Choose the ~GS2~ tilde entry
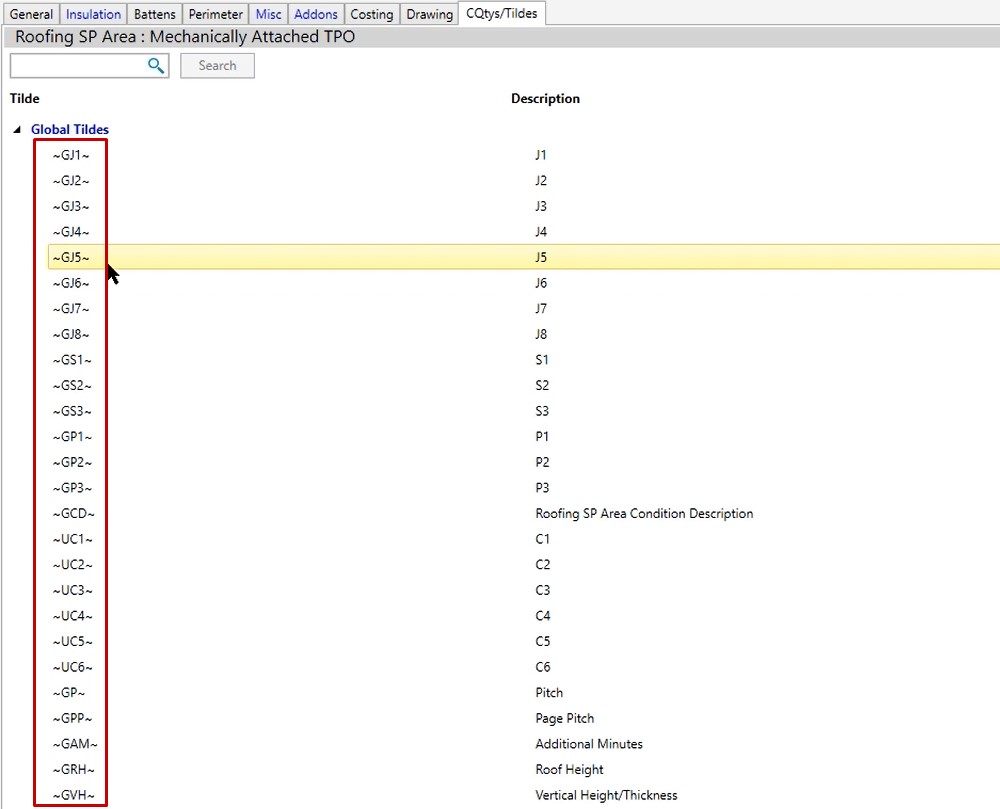 point(71,385)
